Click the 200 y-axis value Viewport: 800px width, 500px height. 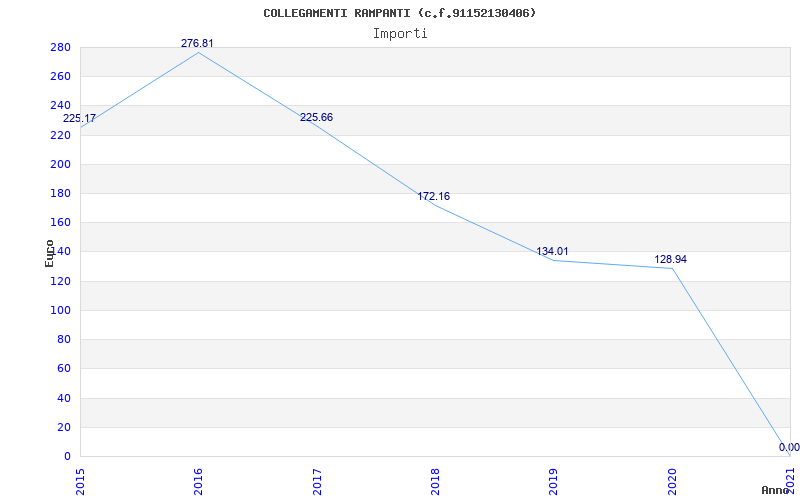pos(60,164)
